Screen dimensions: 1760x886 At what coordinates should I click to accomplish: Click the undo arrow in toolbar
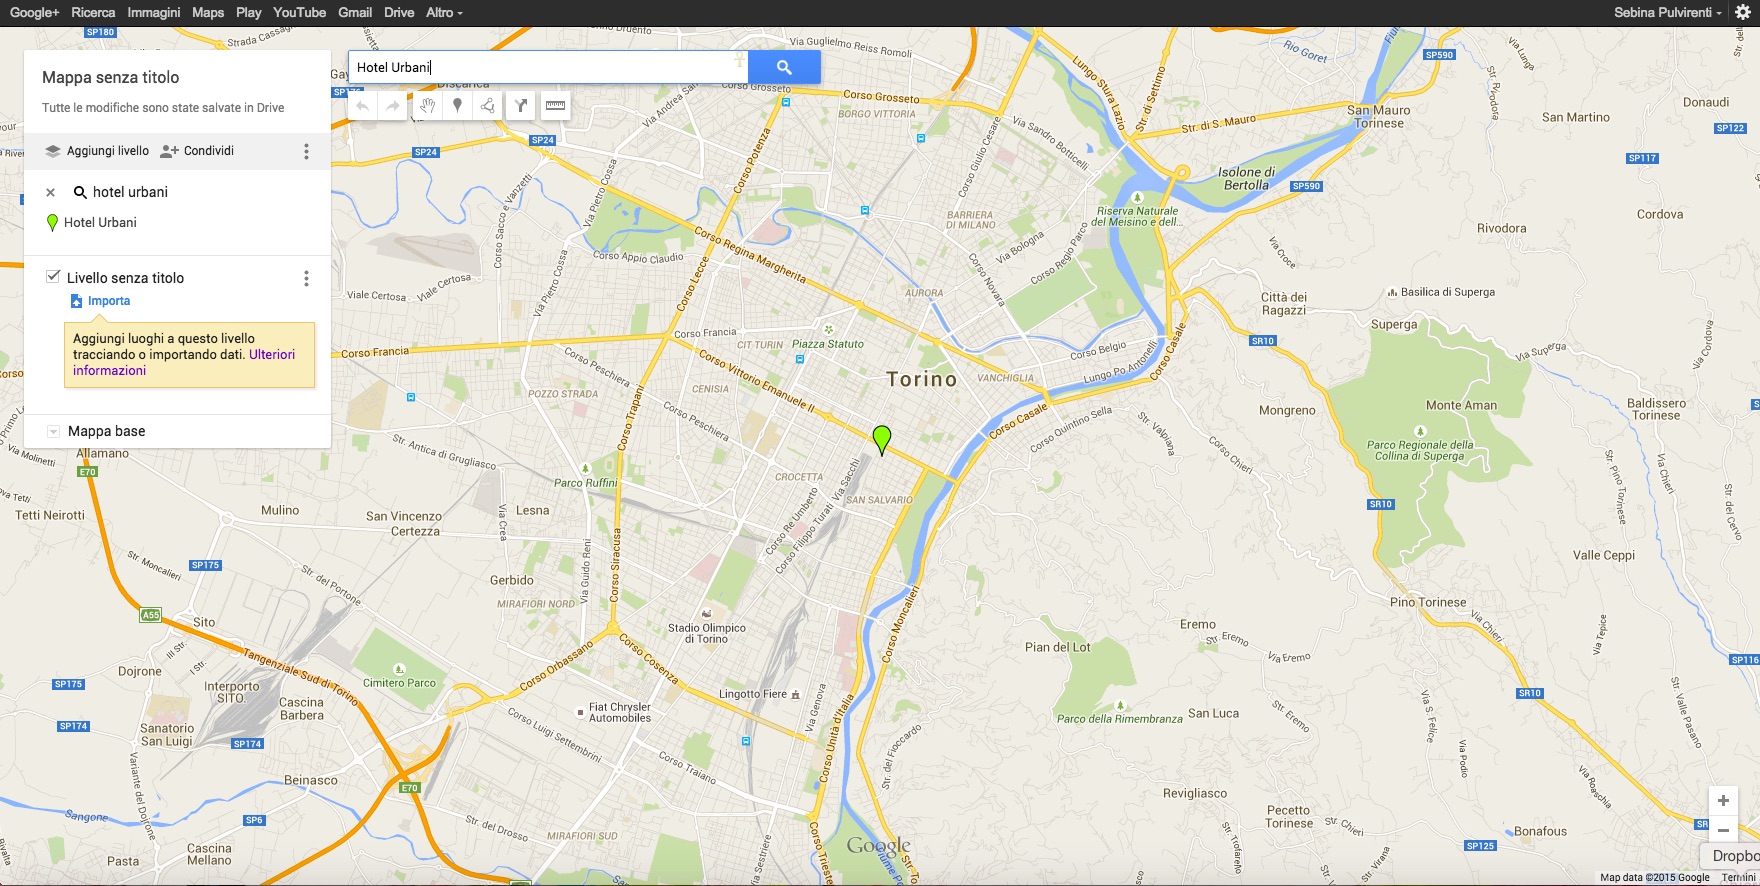pyautogui.click(x=363, y=105)
